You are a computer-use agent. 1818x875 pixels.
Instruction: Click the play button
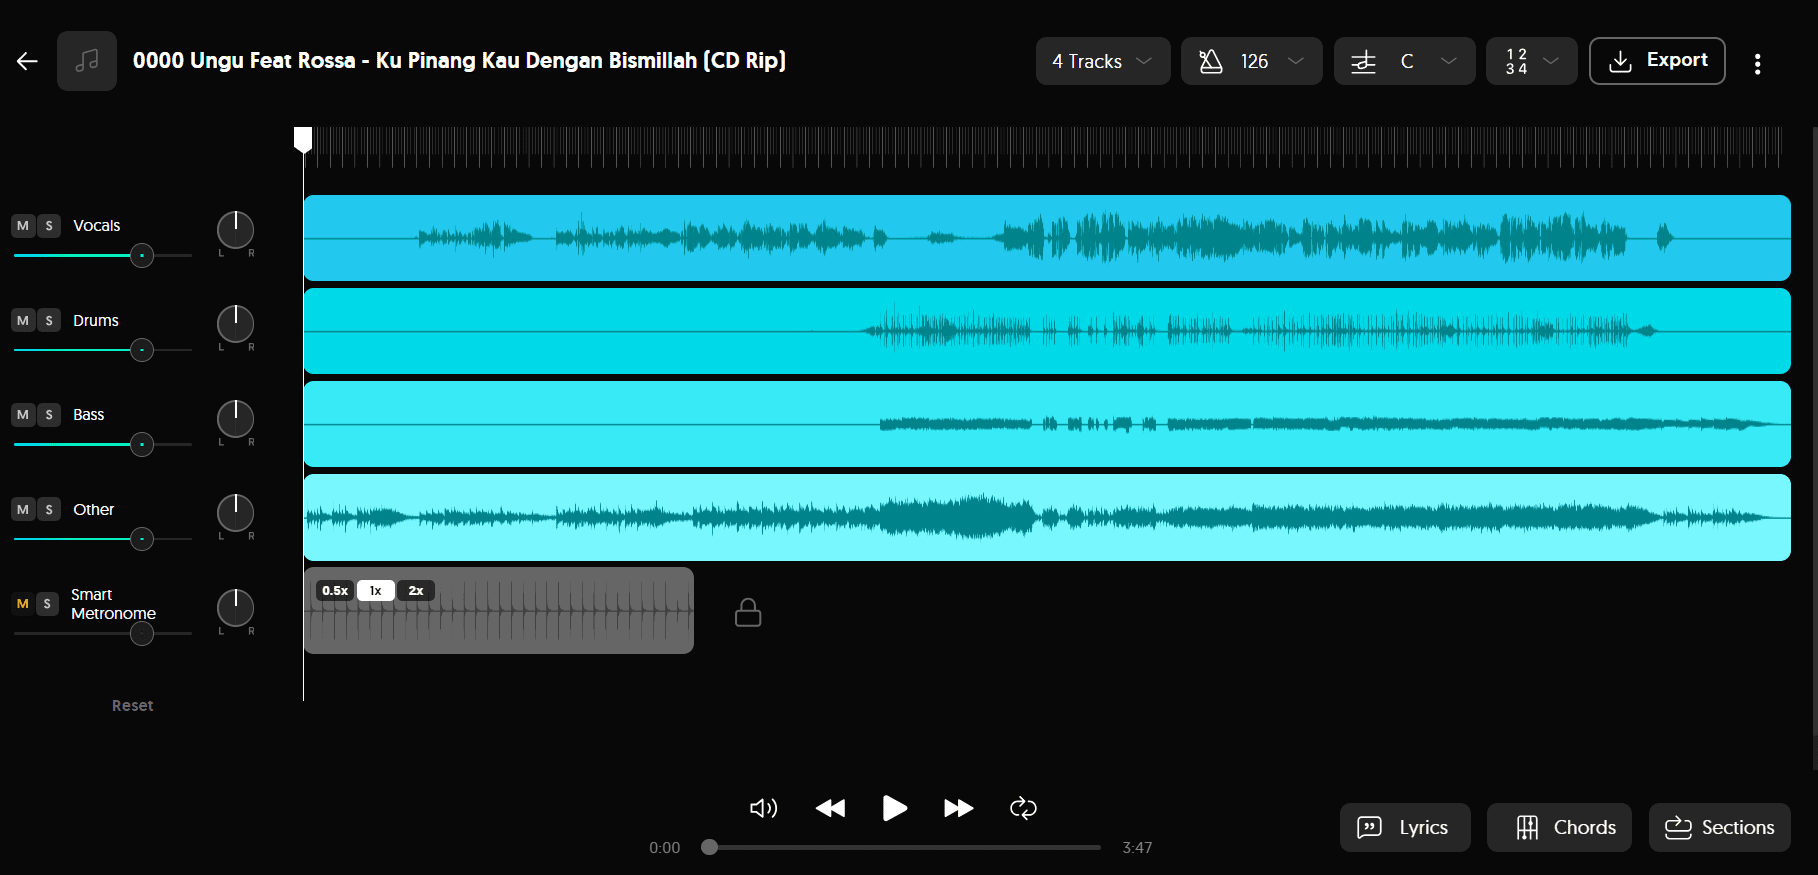[894, 808]
